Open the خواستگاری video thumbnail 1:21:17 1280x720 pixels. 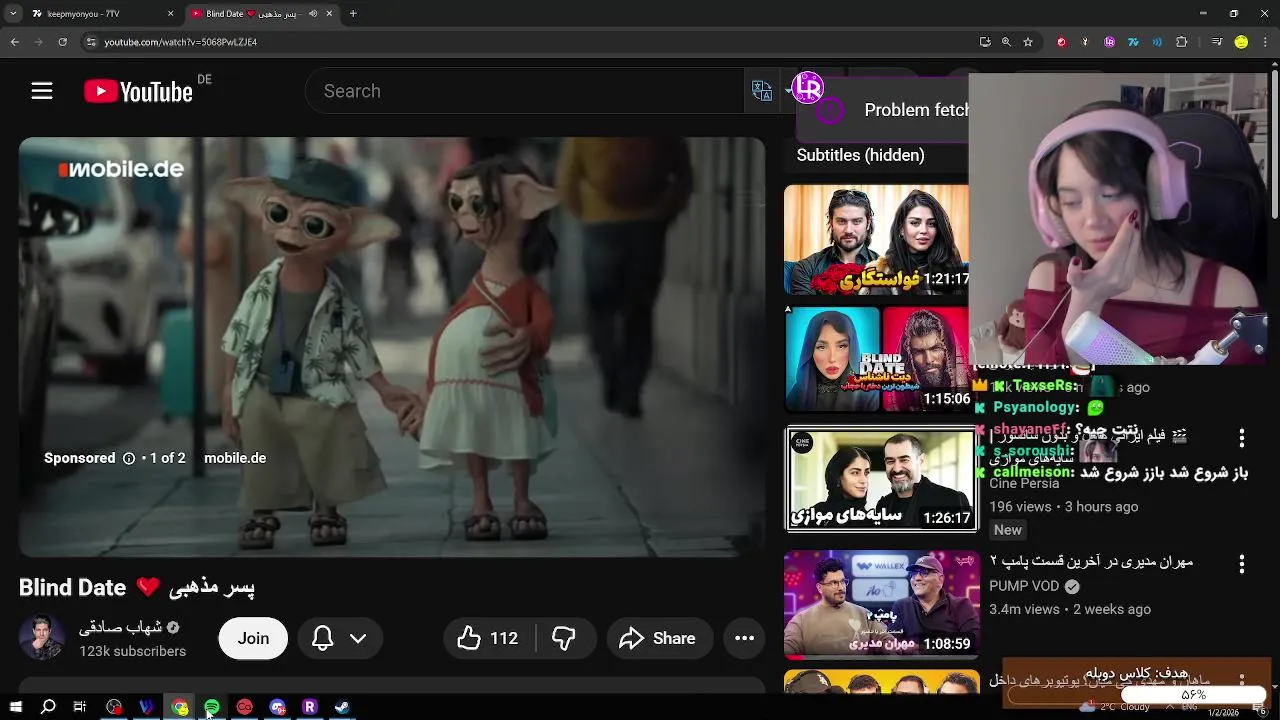876,240
